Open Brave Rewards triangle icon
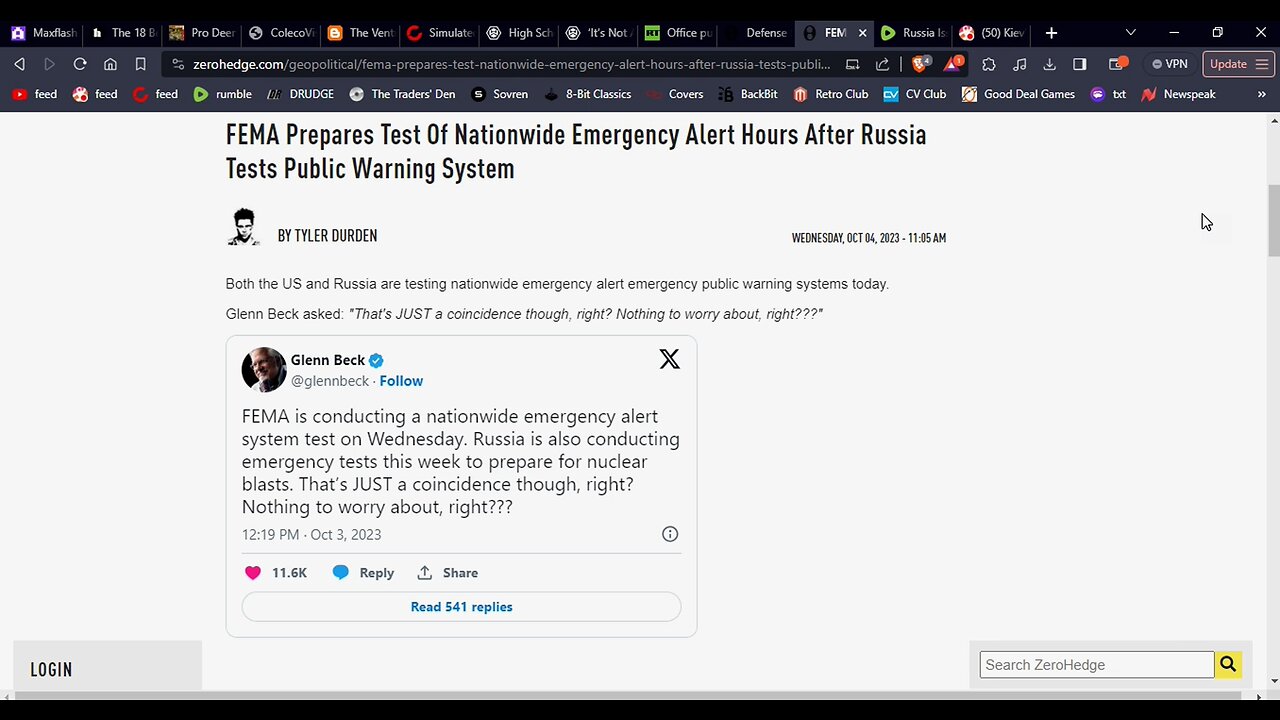 pyautogui.click(x=953, y=64)
